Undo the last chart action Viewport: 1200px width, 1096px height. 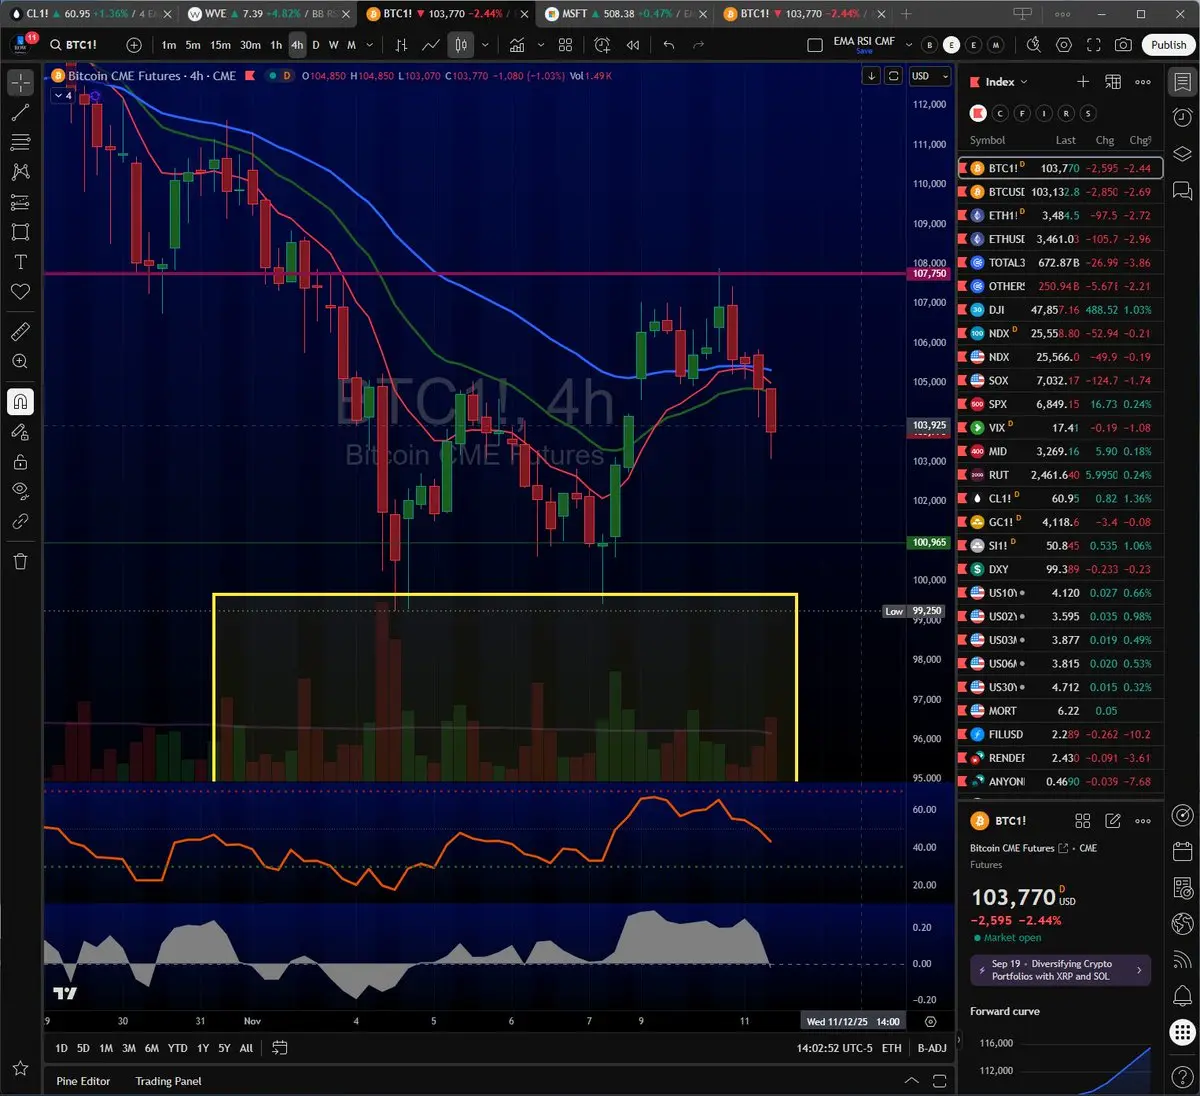click(669, 45)
